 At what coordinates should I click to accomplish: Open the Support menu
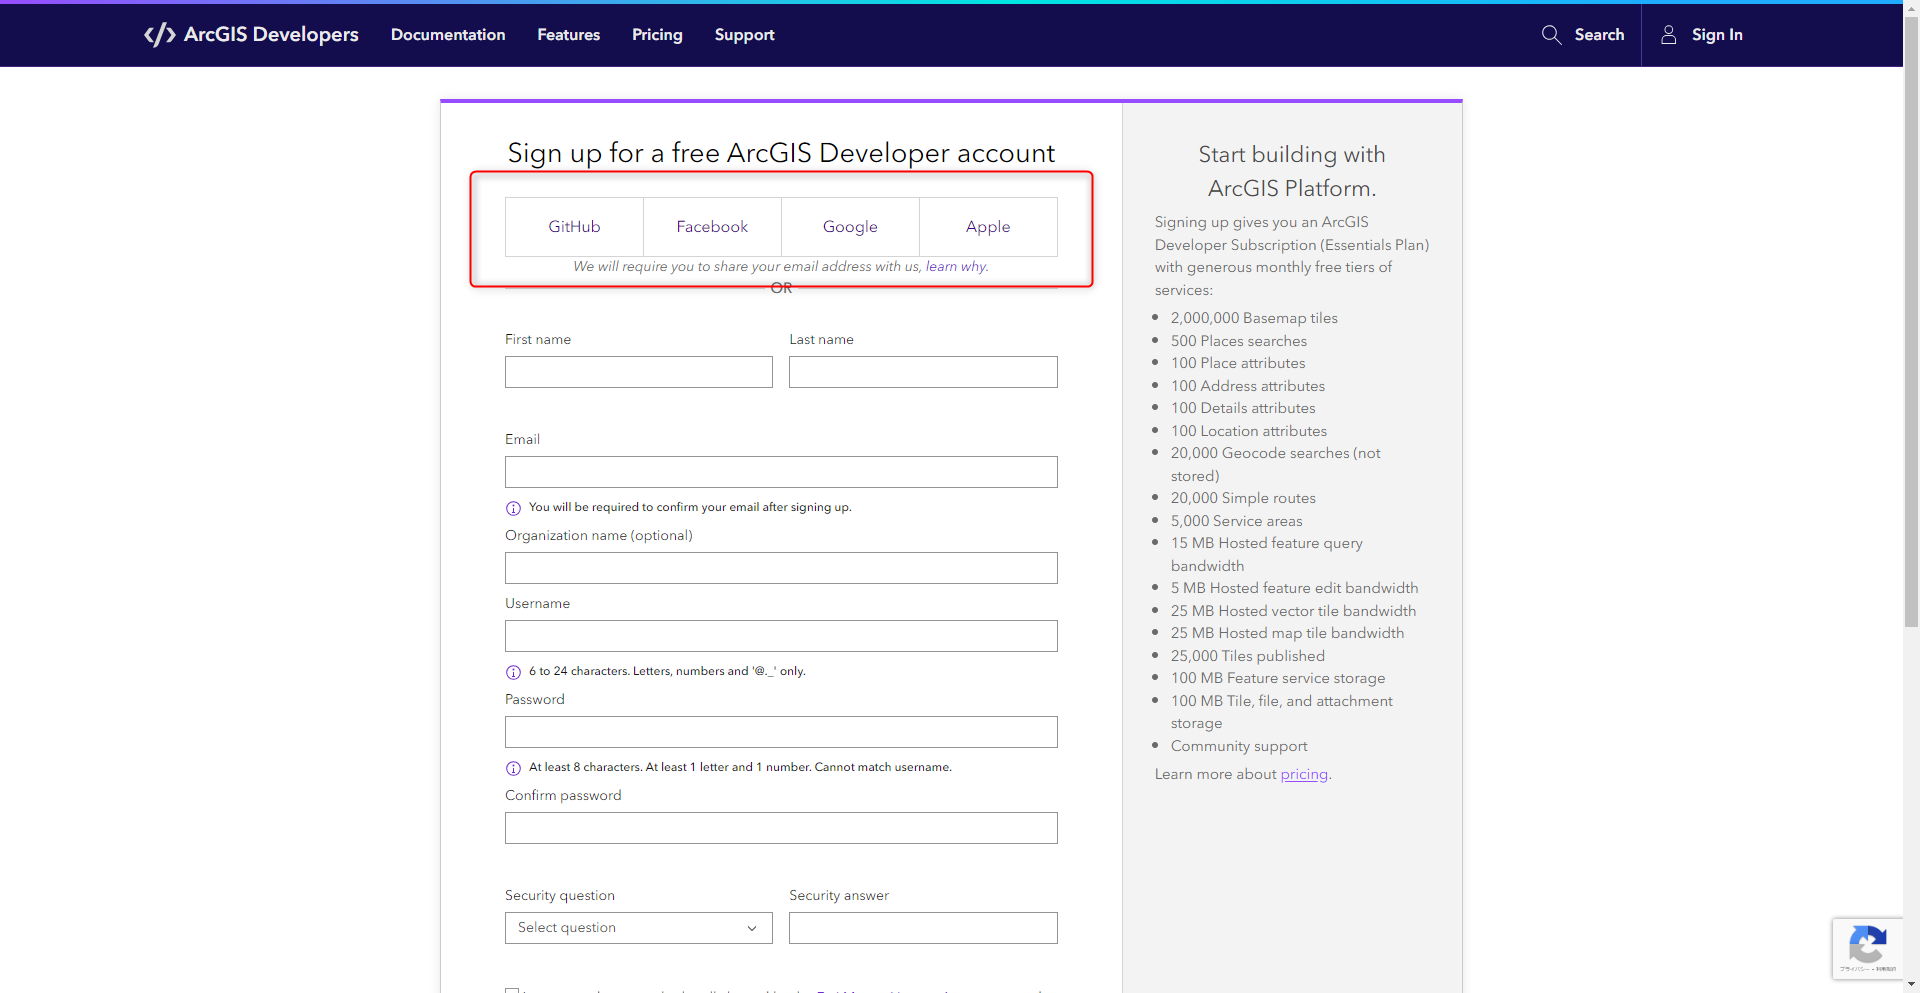click(x=745, y=35)
